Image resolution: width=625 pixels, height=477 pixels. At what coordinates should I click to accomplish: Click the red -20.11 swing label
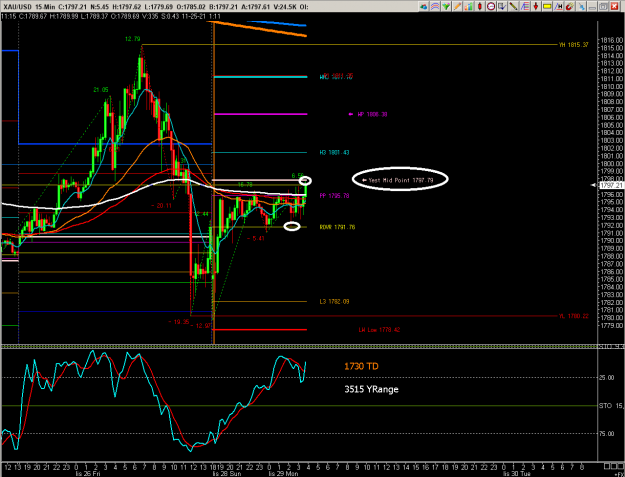pos(161,206)
